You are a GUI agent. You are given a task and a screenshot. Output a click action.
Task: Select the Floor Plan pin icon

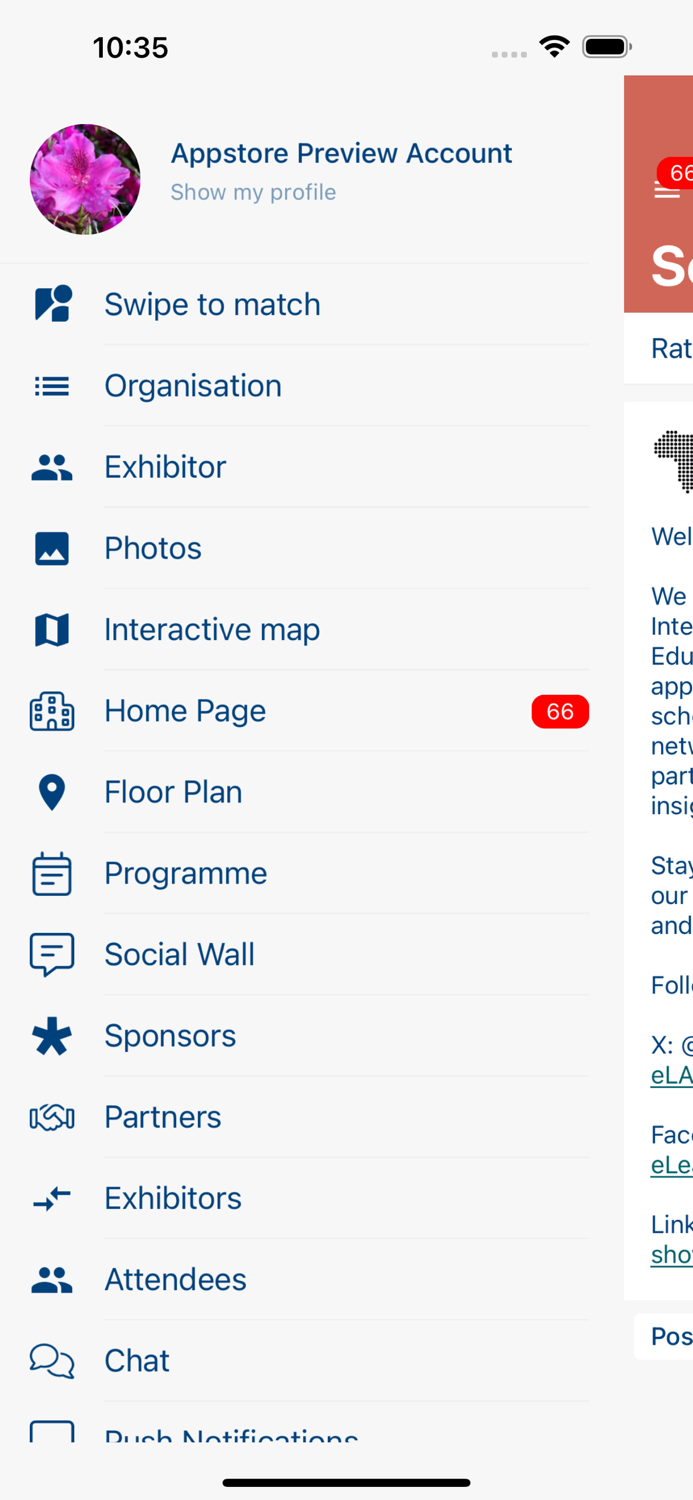coord(52,791)
